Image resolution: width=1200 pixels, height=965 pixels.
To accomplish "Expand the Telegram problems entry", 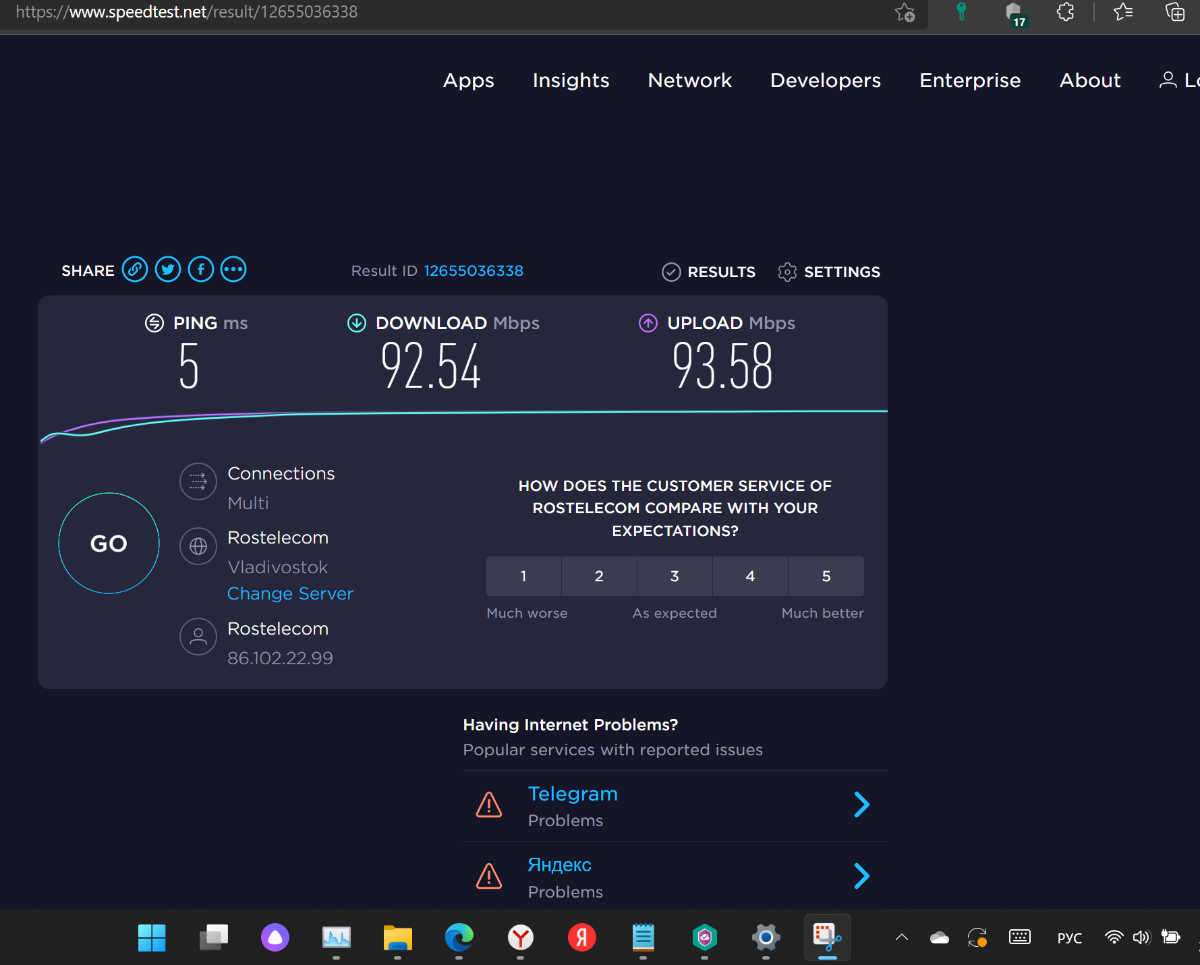I will 861,805.
